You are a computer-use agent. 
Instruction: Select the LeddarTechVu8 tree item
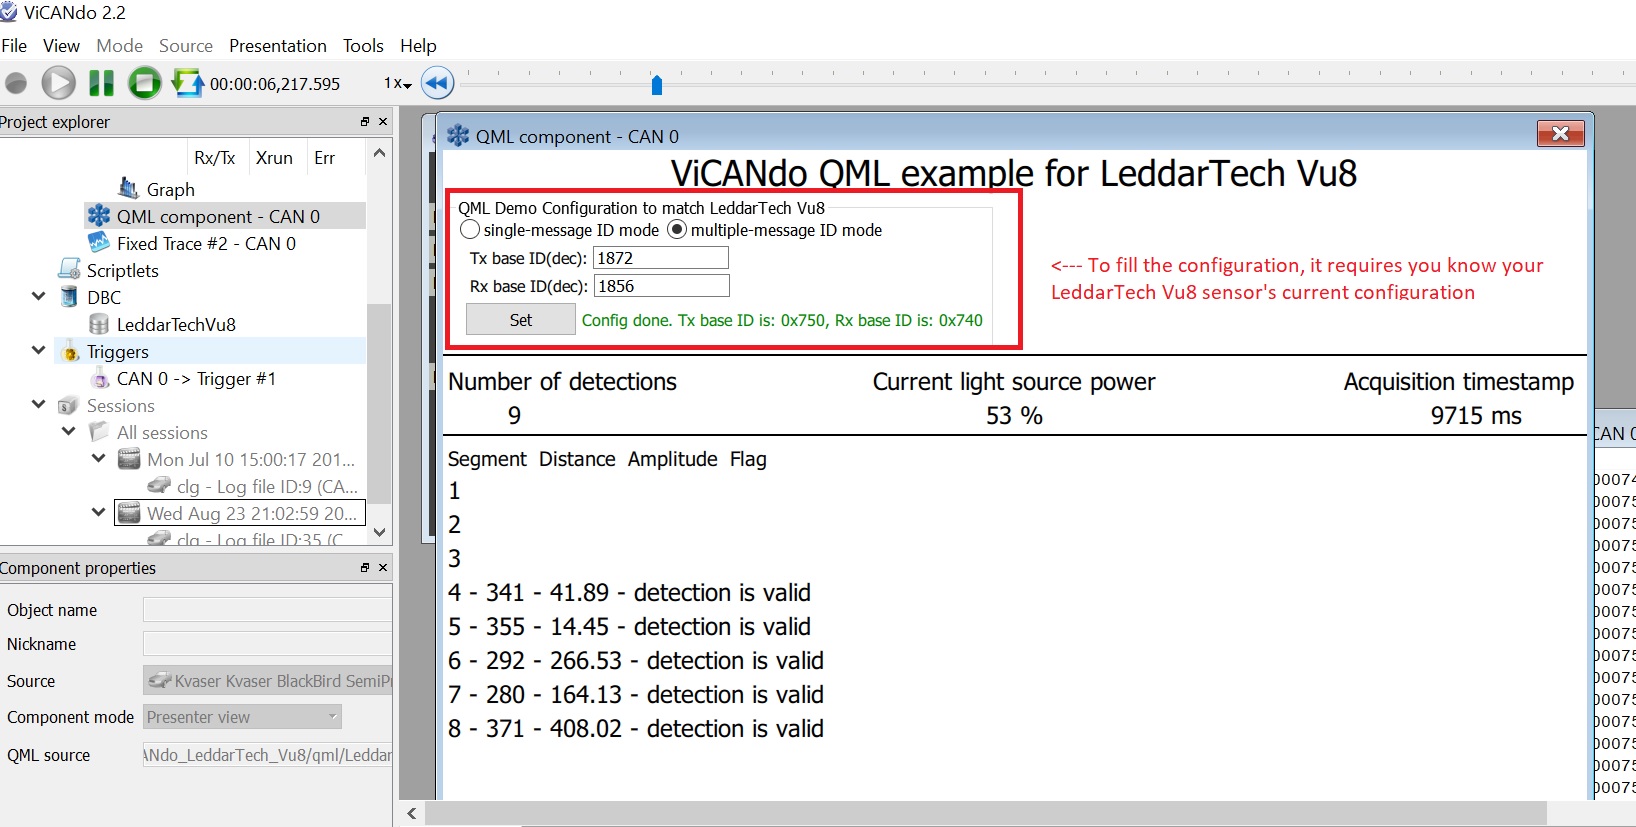tap(176, 324)
